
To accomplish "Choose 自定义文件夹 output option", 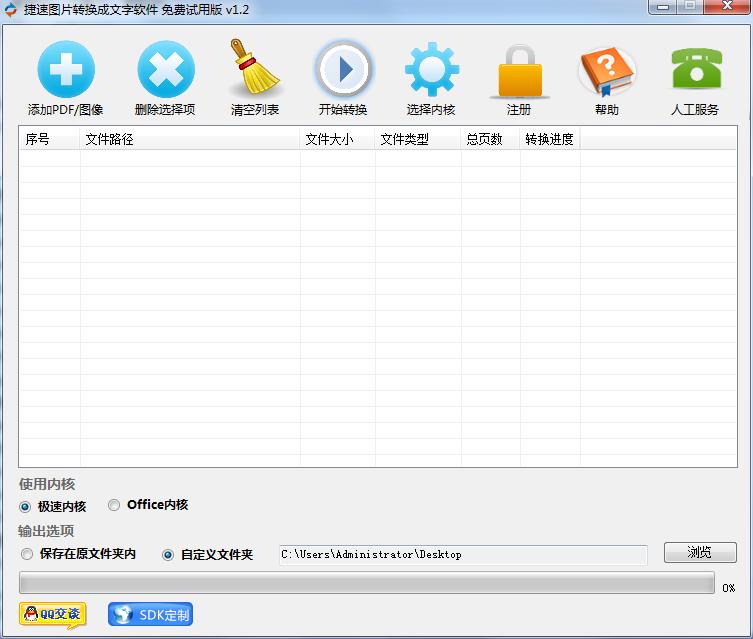I will pyautogui.click(x=168, y=555).
